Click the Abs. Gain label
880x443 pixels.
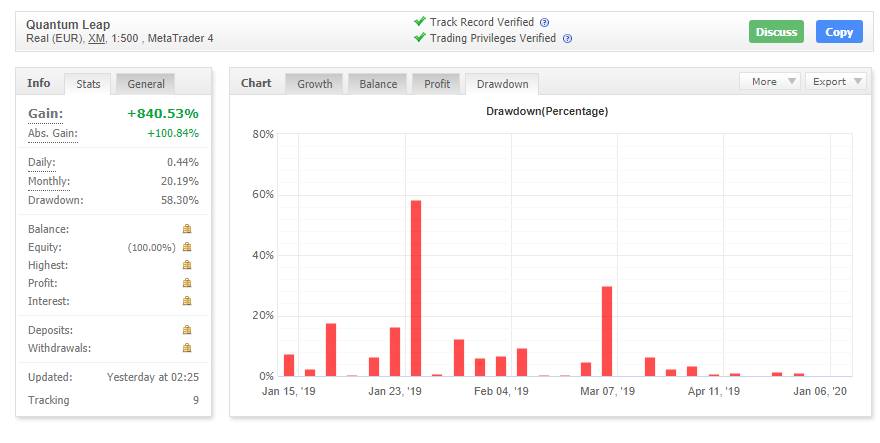53,133
